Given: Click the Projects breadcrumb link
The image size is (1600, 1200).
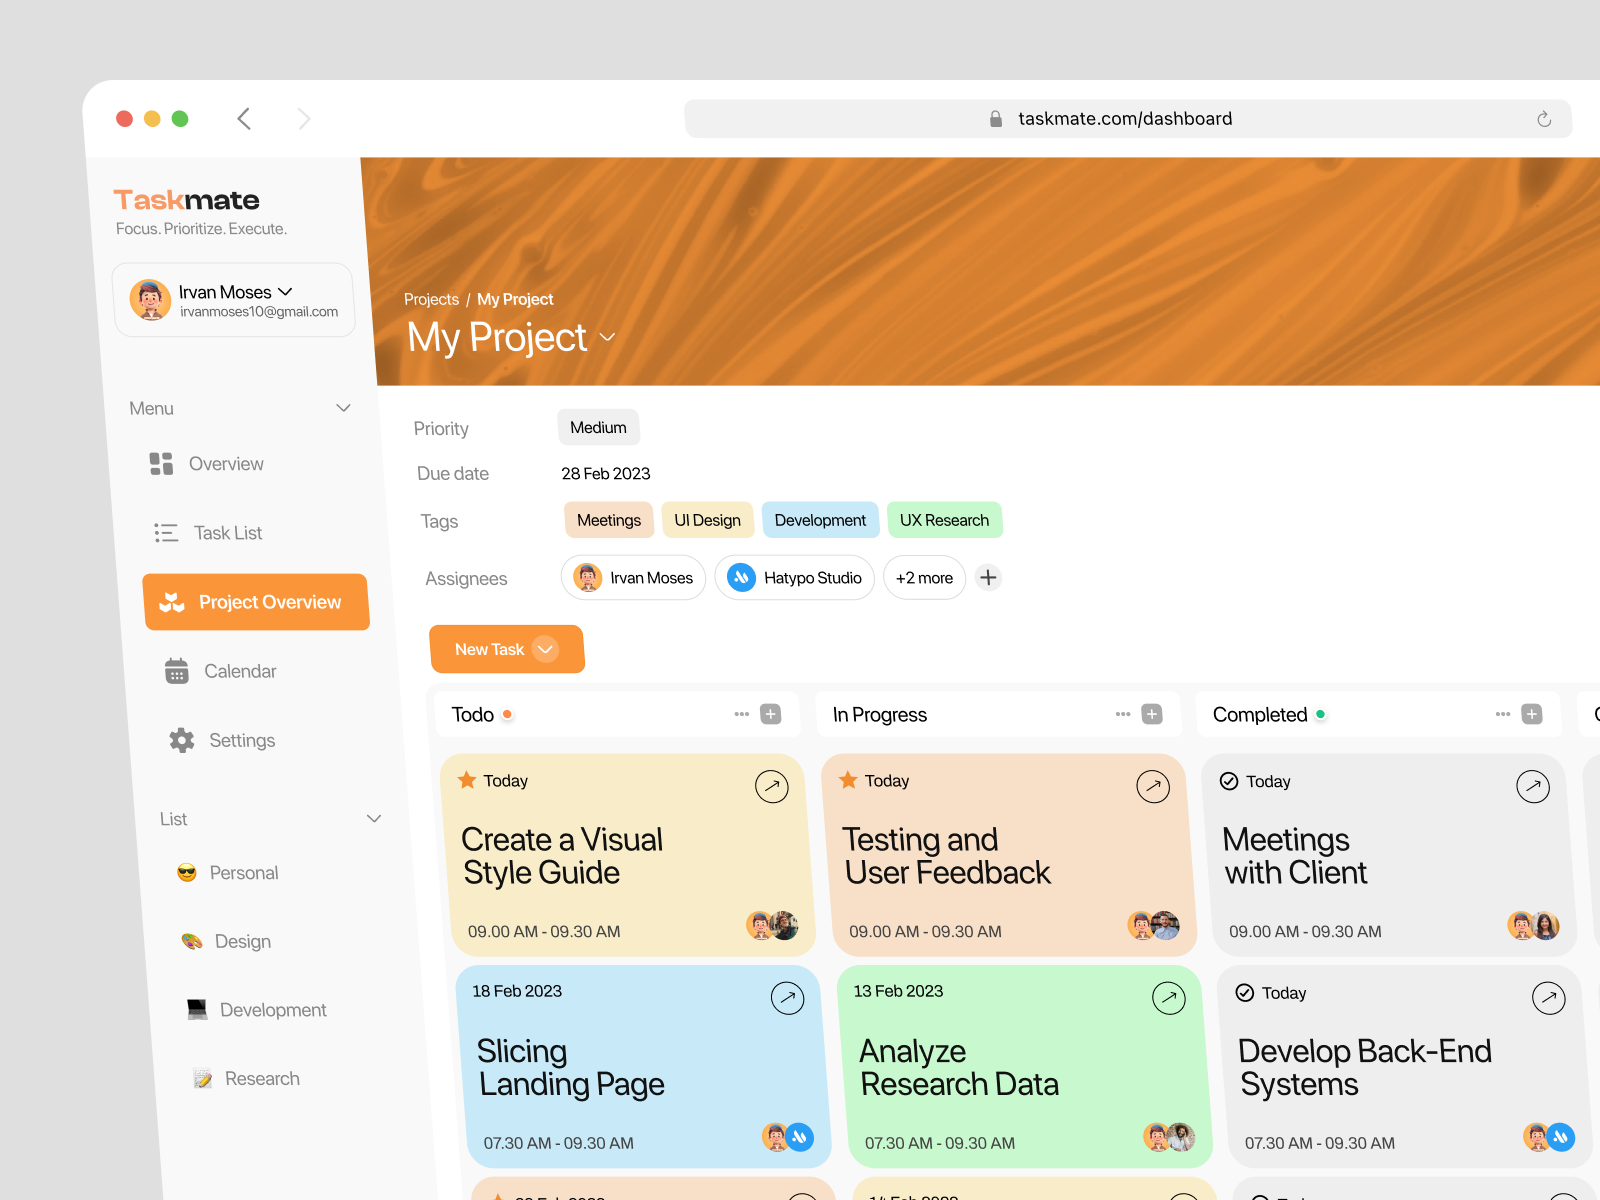Looking at the screenshot, I should pos(431,299).
